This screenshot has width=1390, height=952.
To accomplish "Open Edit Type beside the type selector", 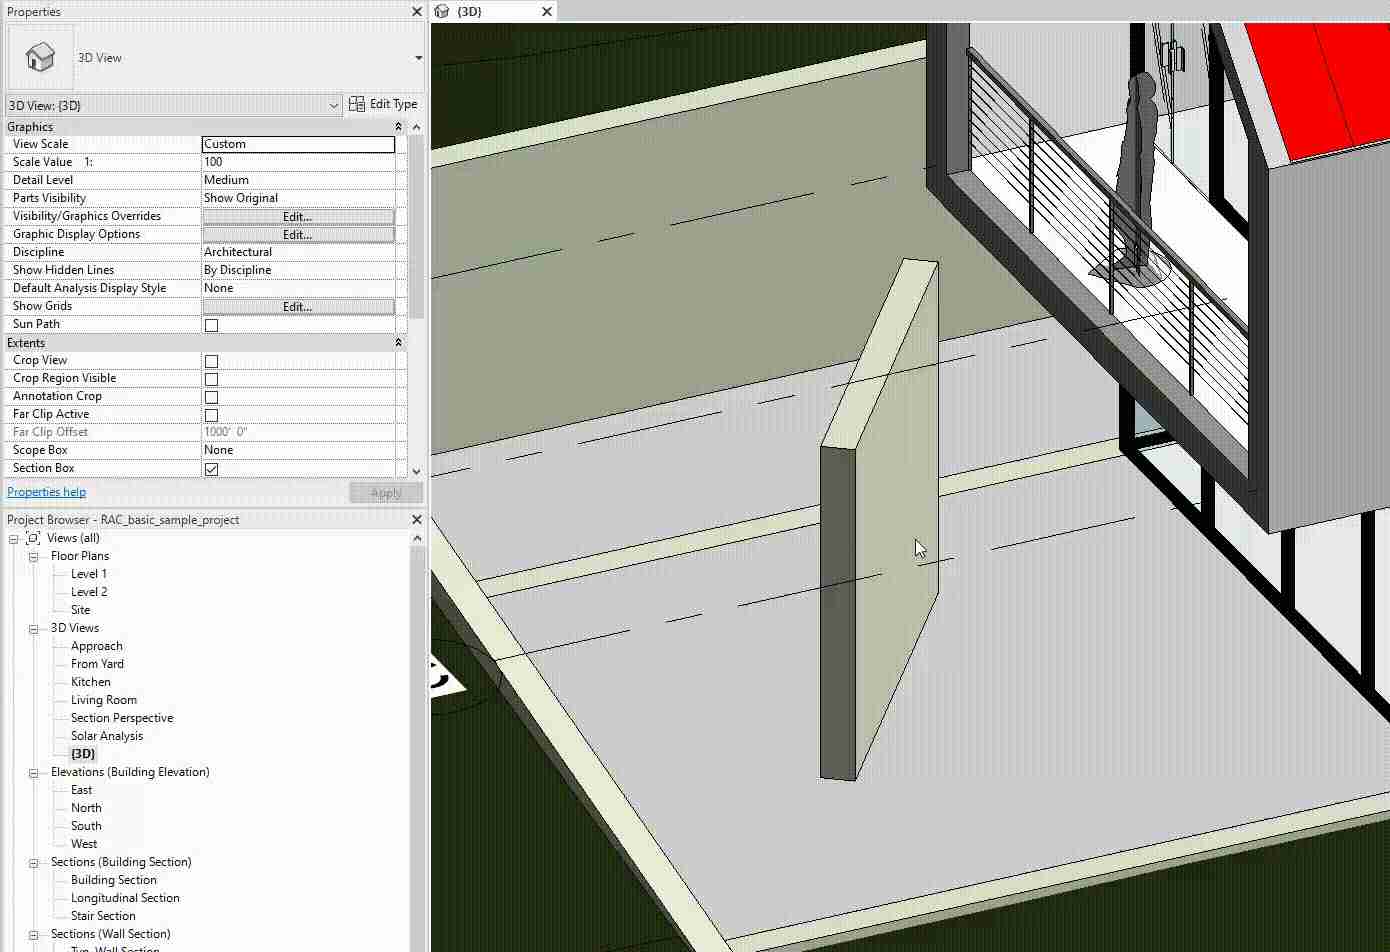I will tap(384, 103).
